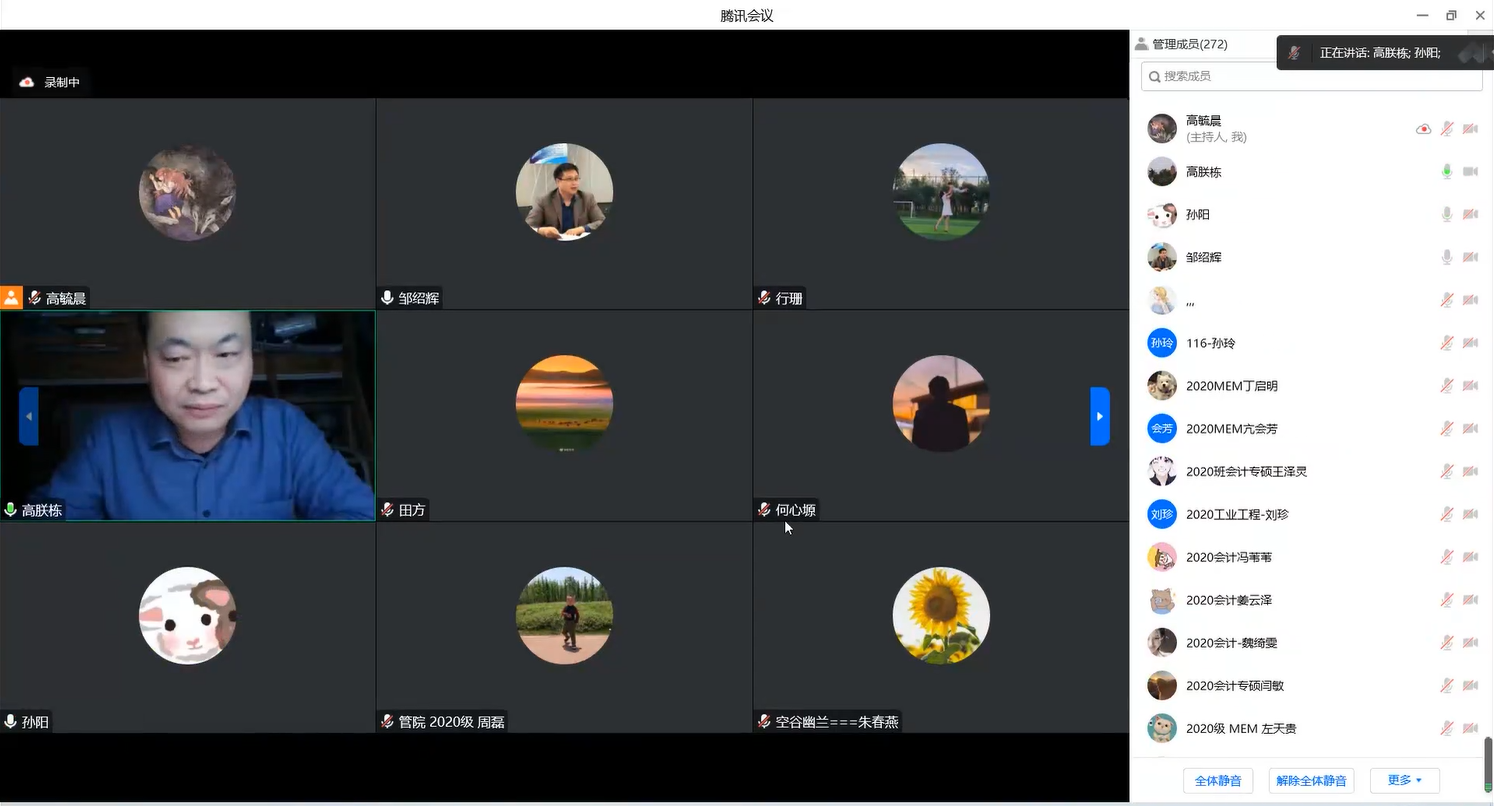This screenshot has width=1494, height=806.
Task: Go to next page of video tiles
Action: point(1099,416)
